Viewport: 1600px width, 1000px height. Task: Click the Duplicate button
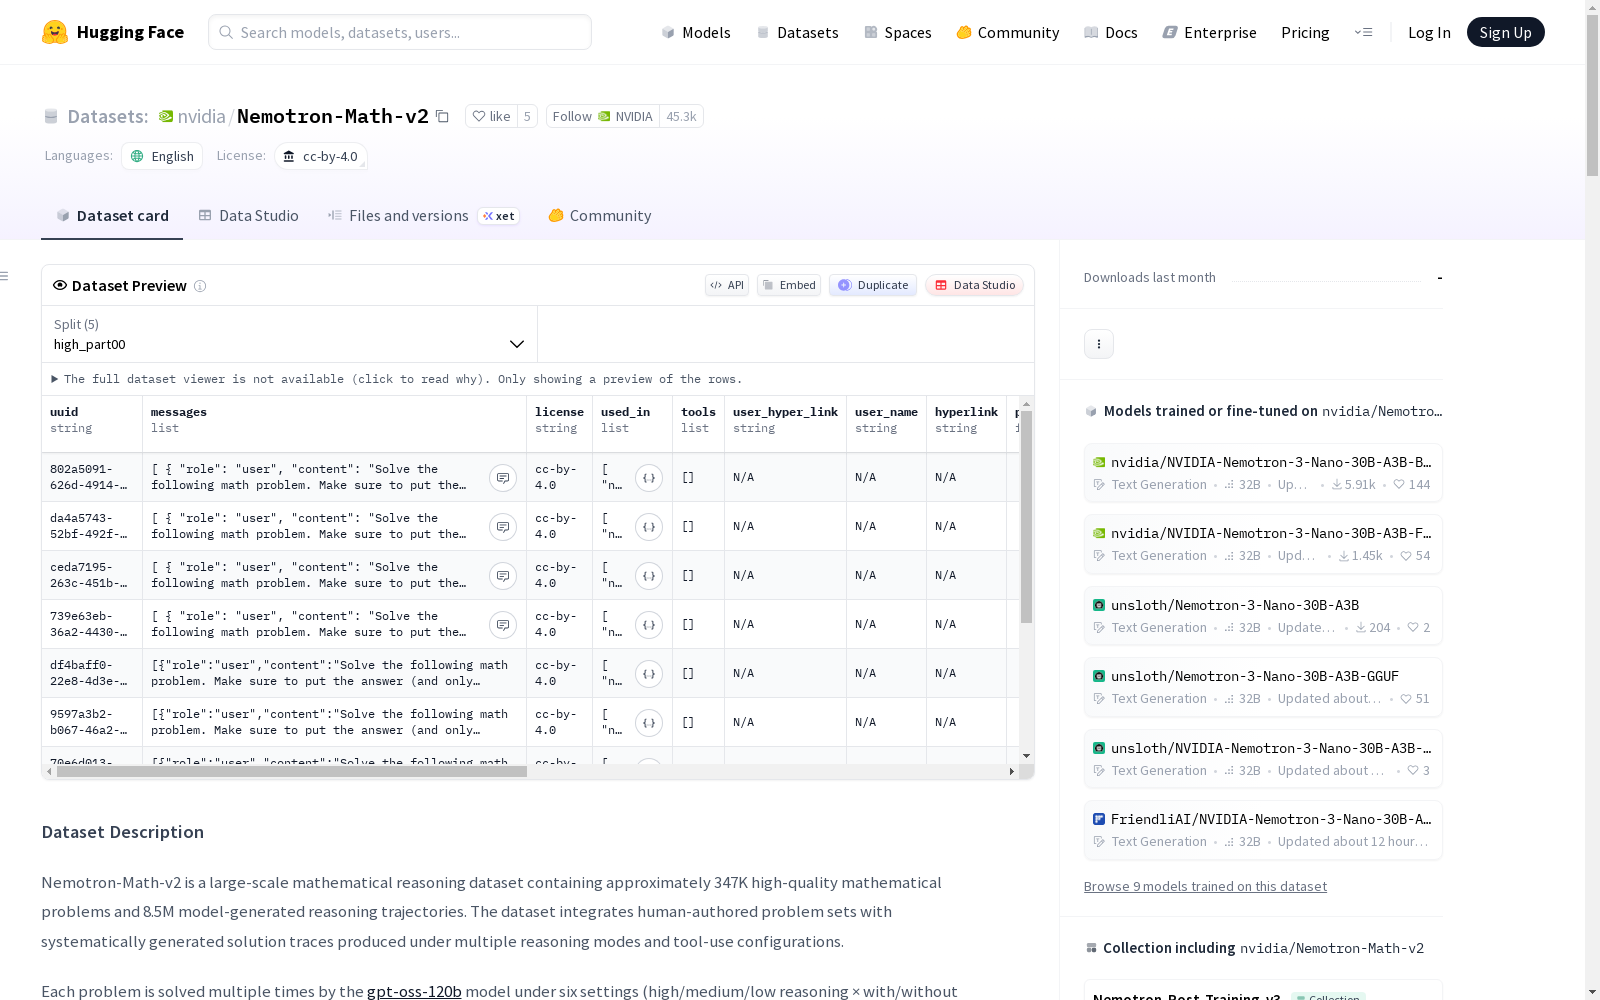coord(873,285)
